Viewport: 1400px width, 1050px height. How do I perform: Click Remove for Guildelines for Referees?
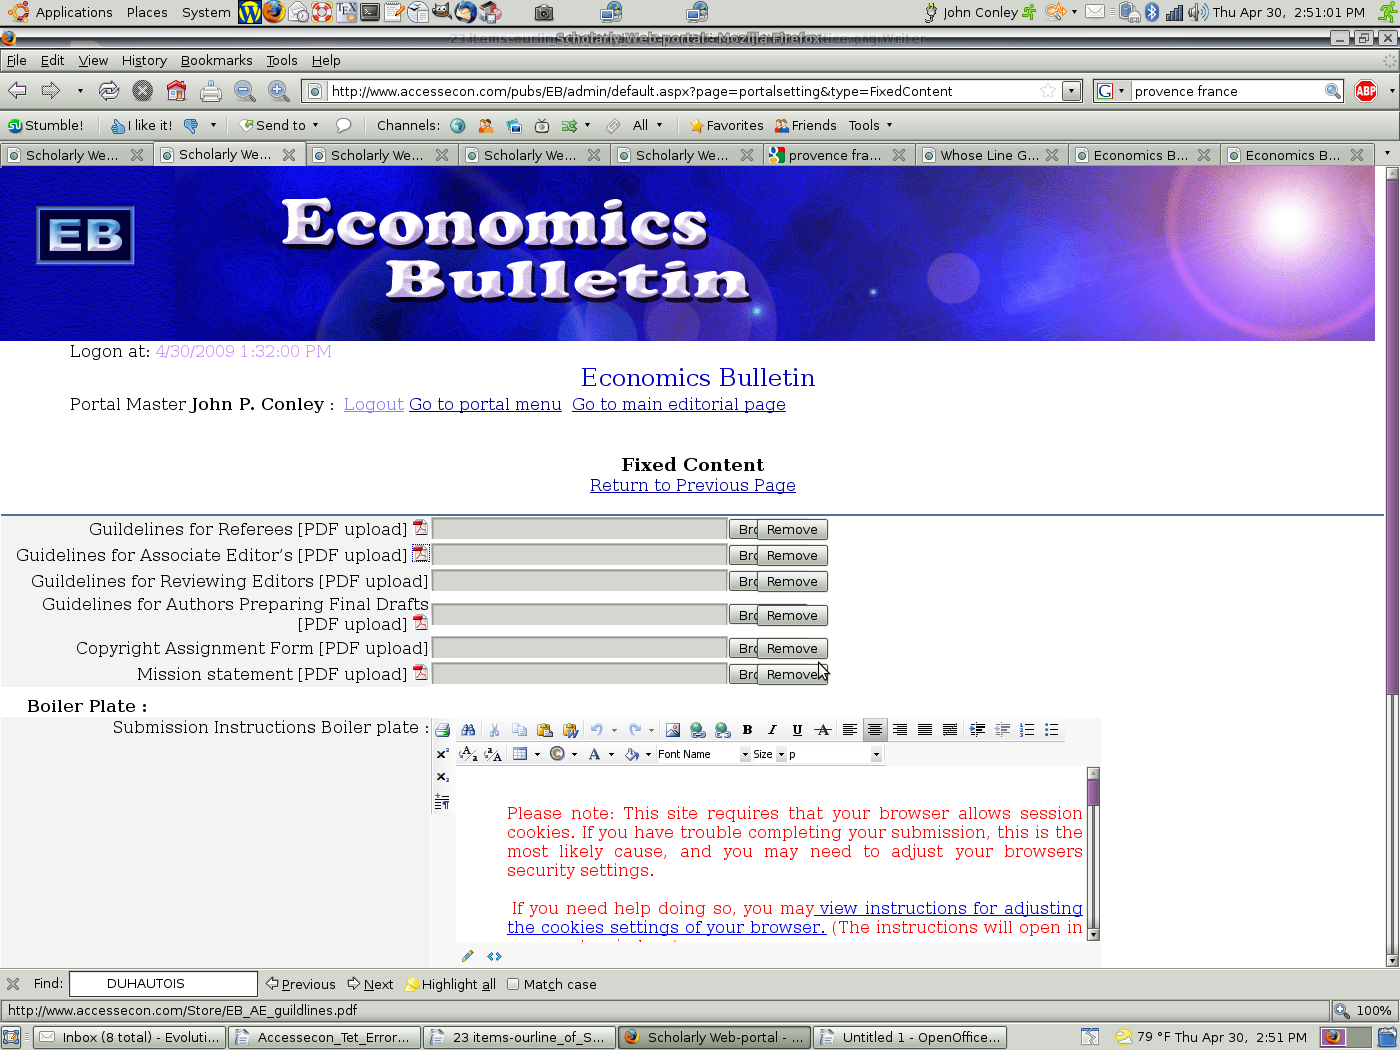click(x=792, y=529)
